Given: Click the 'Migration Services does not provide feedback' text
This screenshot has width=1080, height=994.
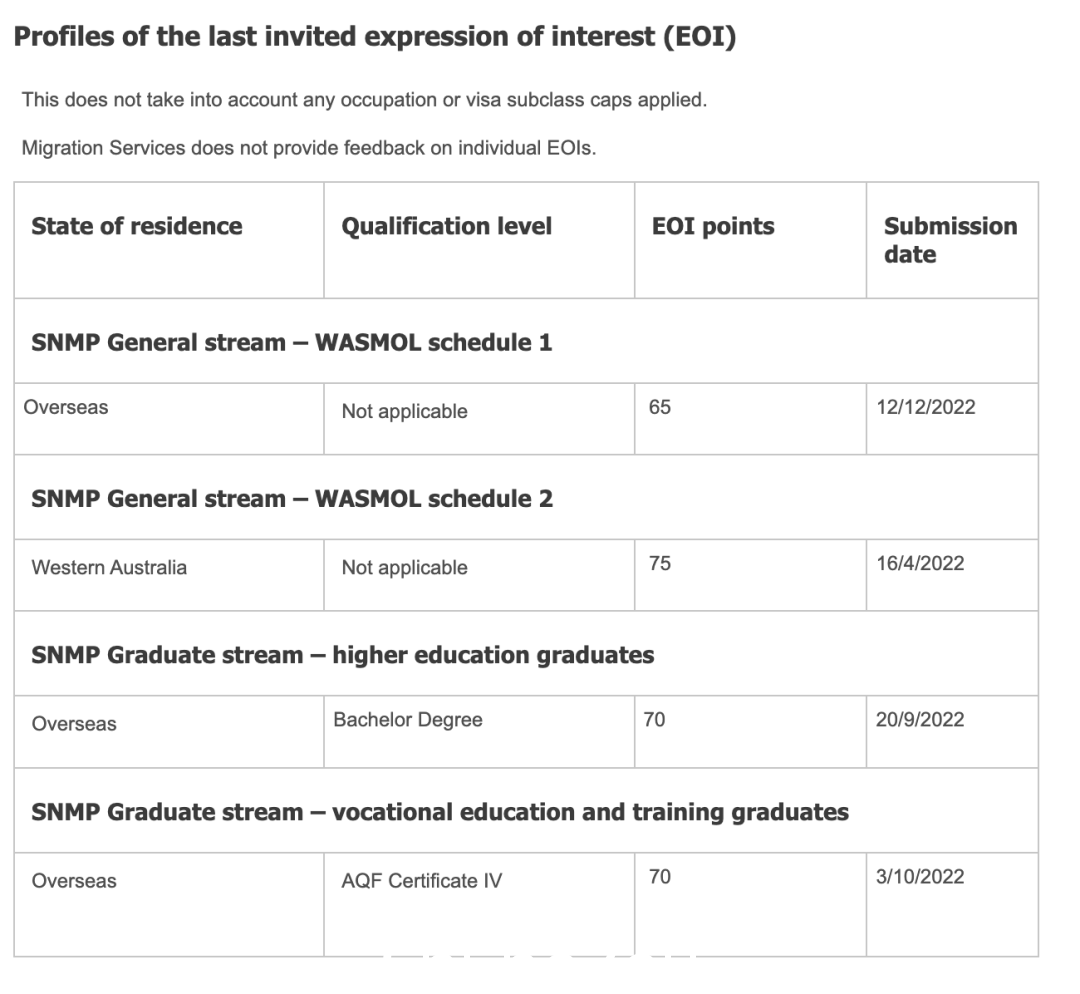Looking at the screenshot, I should [309, 148].
